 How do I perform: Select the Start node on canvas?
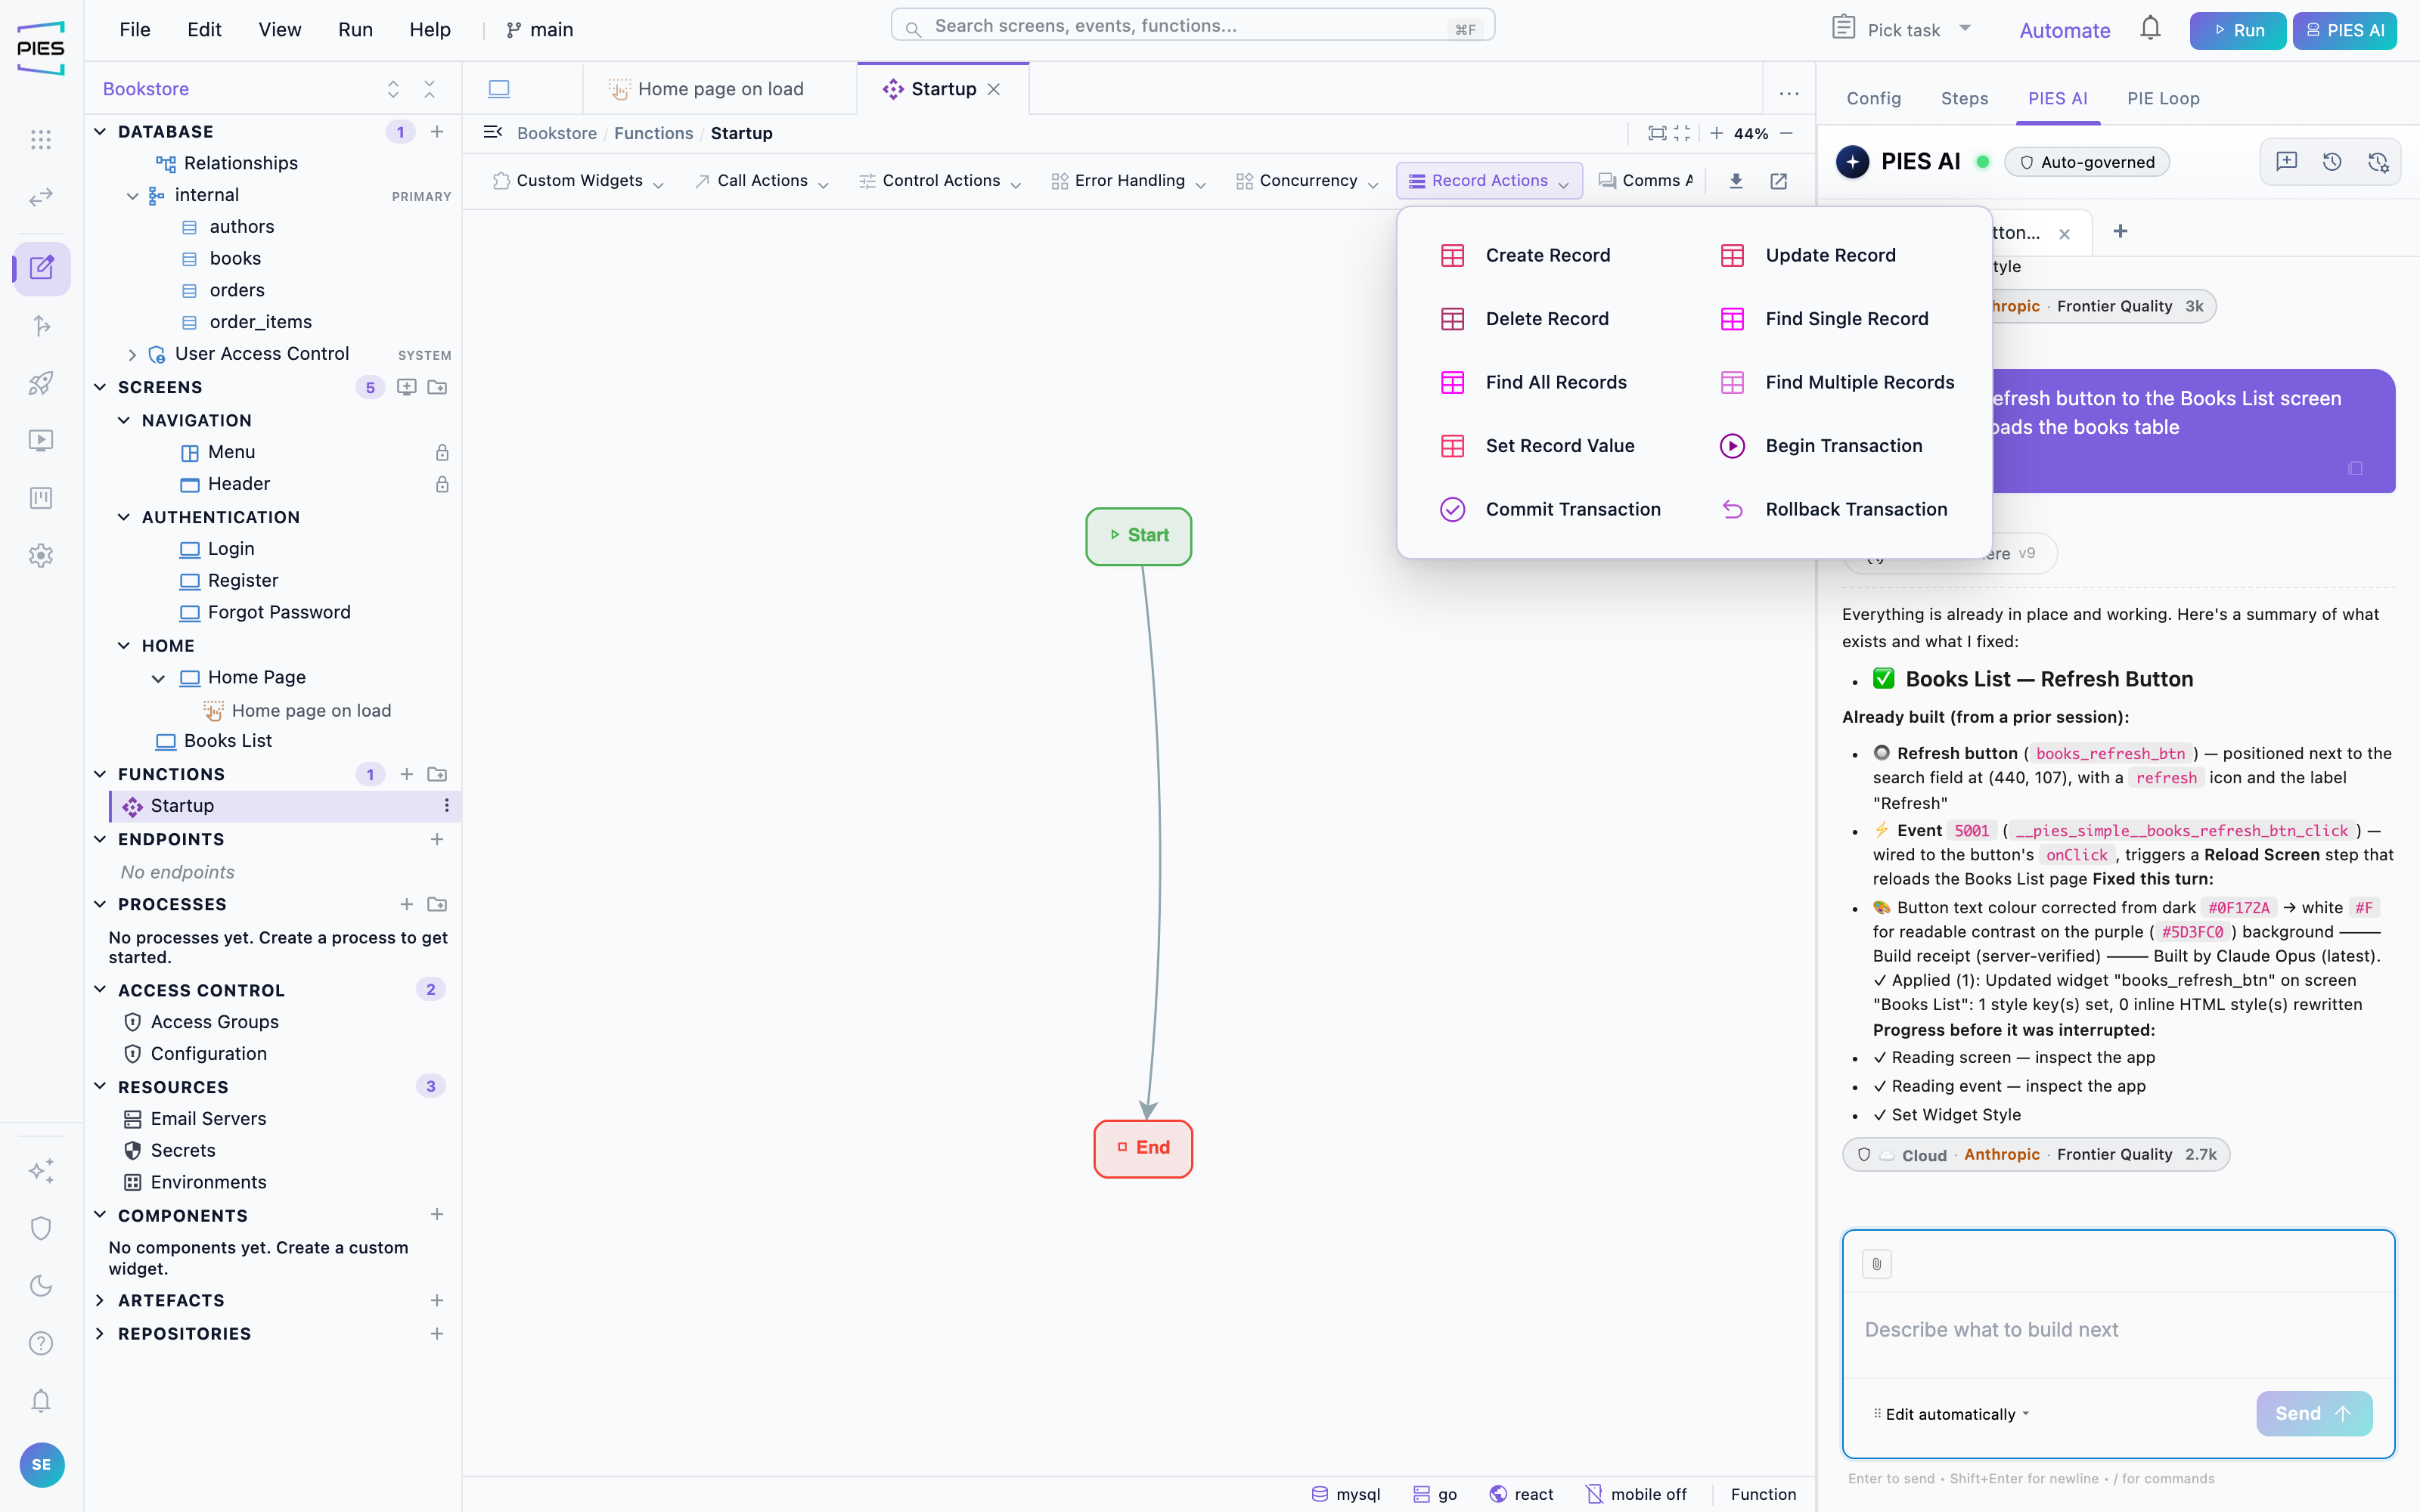[x=1138, y=536]
